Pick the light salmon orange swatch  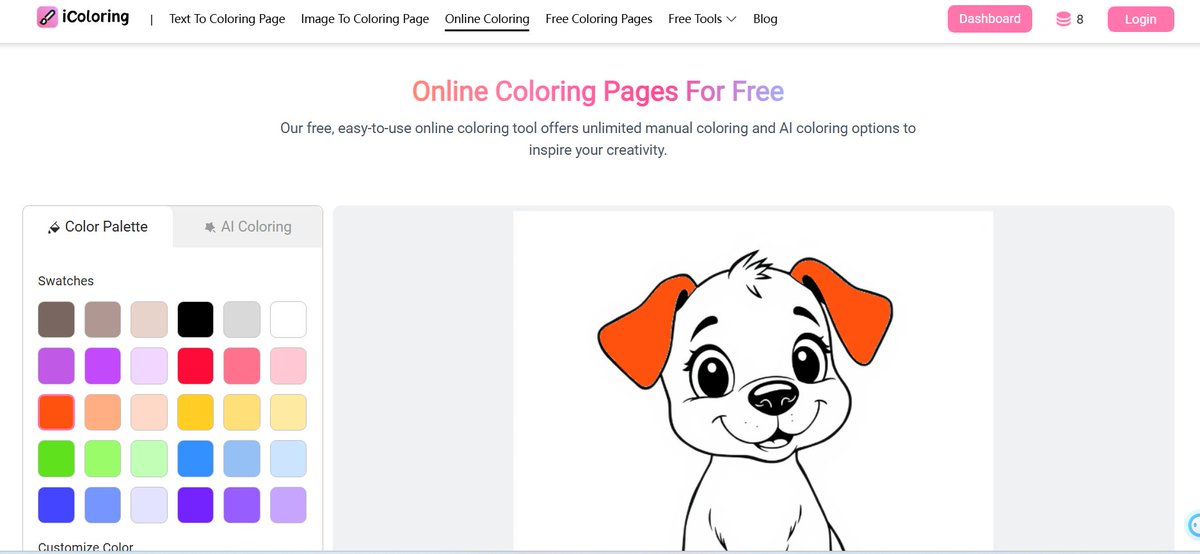103,412
